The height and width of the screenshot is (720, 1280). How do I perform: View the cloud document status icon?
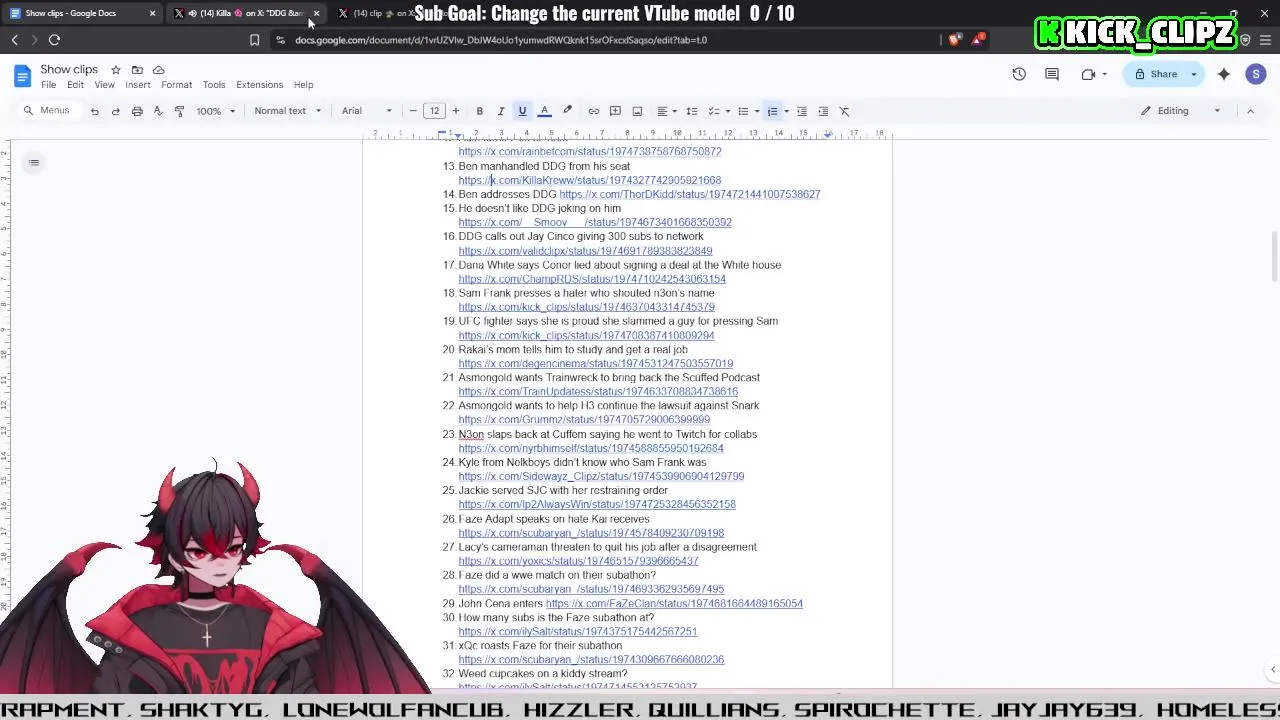tap(158, 70)
